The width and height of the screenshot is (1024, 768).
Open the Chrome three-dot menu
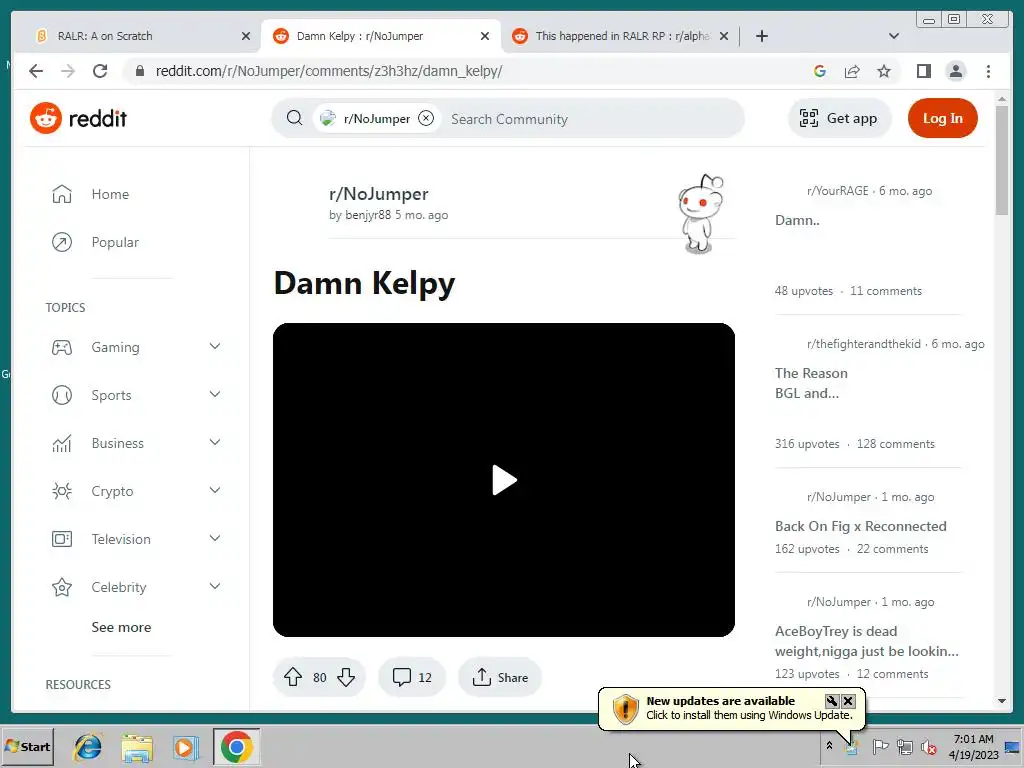pos(988,71)
